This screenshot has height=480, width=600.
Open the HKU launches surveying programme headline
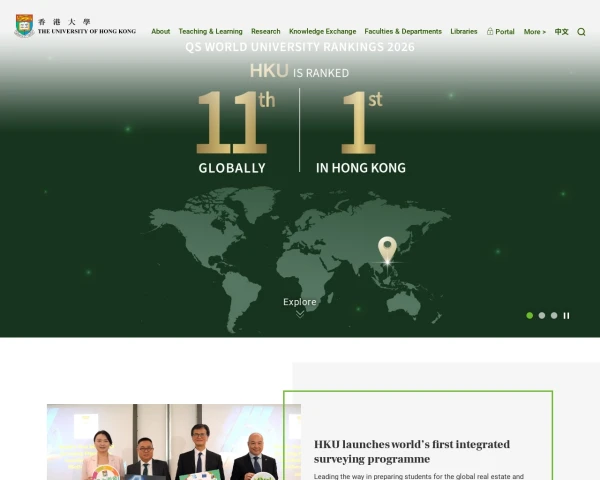[x=412, y=452]
